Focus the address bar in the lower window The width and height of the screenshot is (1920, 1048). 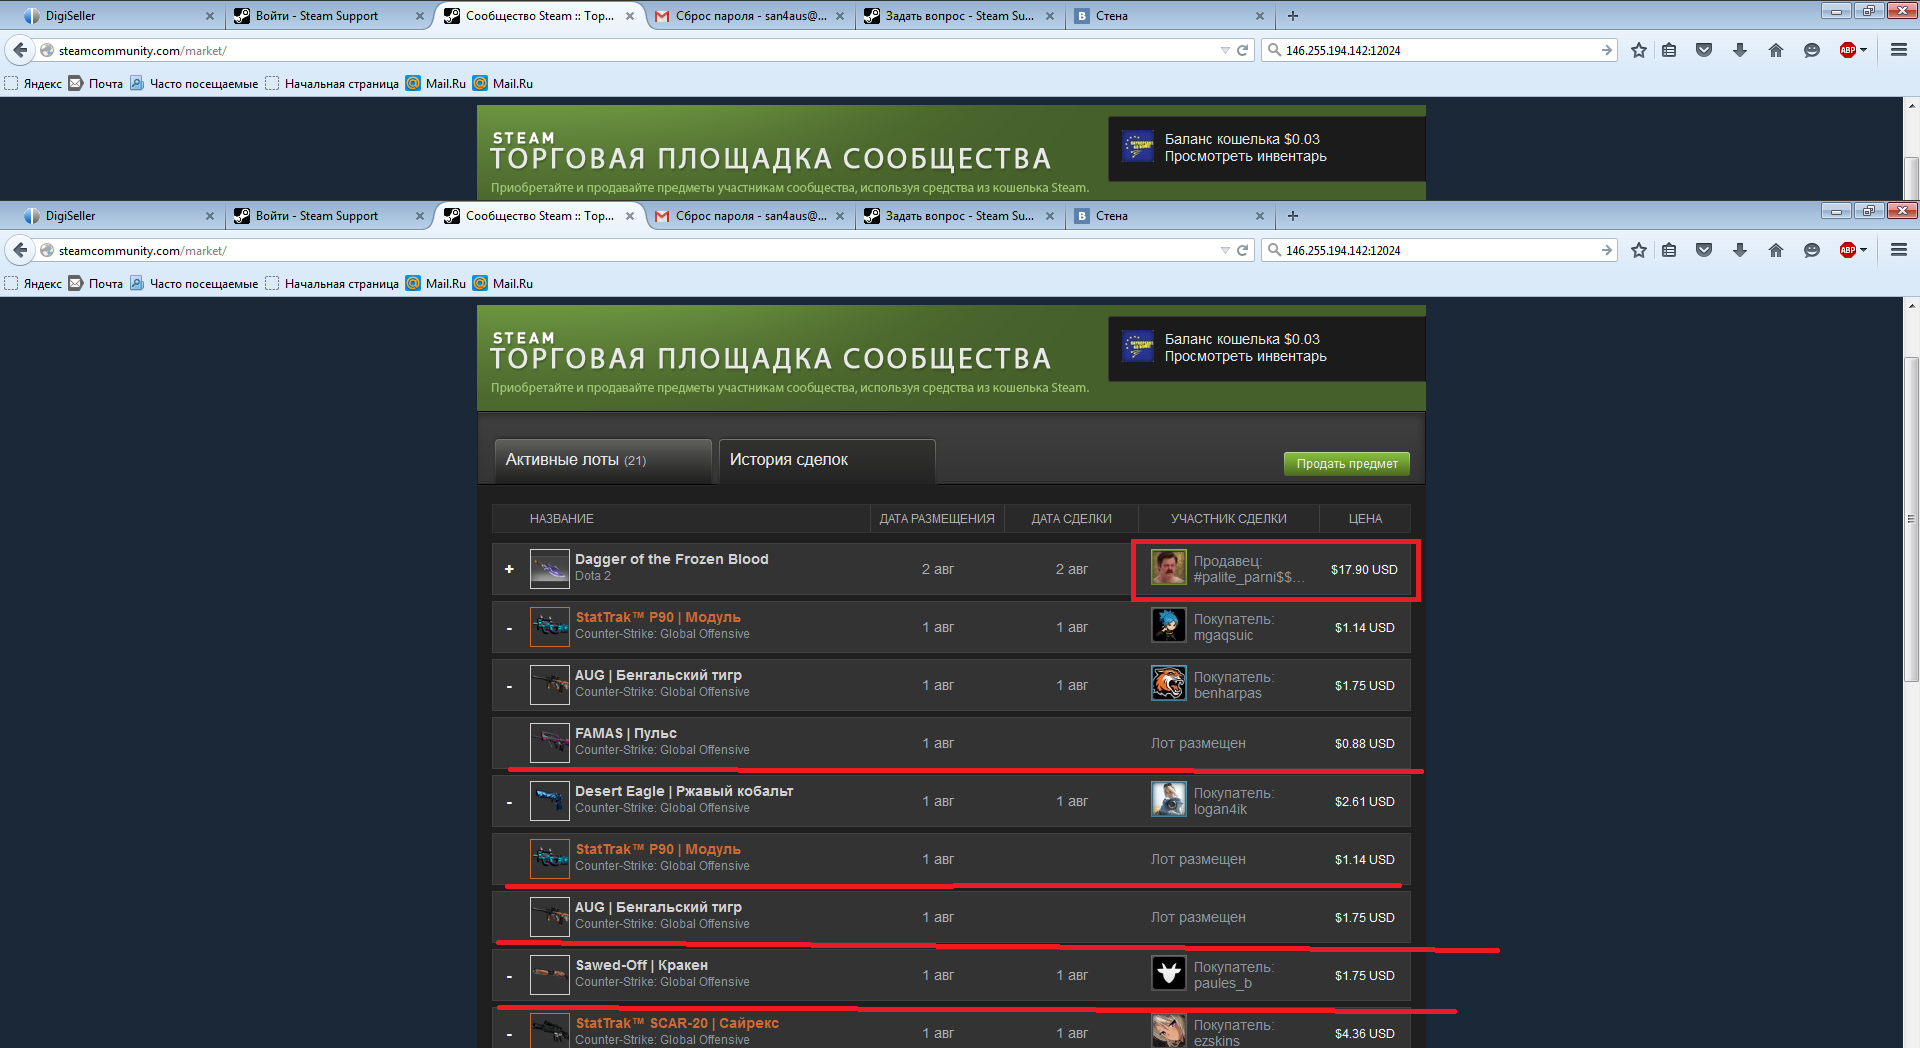click(630, 250)
